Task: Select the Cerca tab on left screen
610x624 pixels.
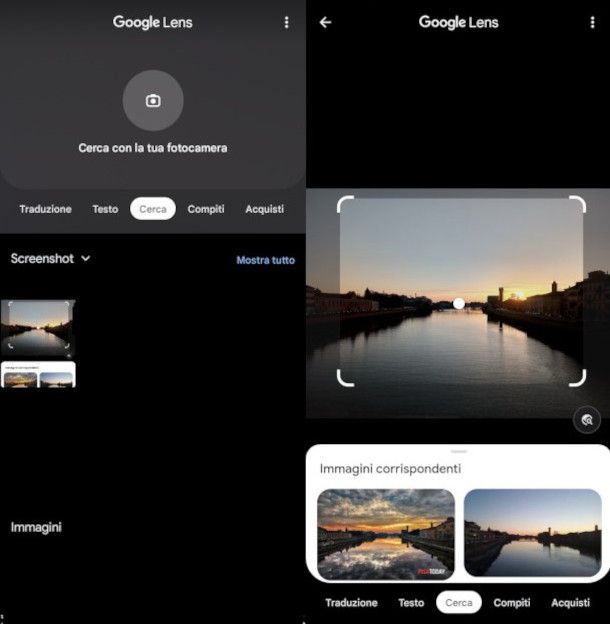Action: click(153, 209)
